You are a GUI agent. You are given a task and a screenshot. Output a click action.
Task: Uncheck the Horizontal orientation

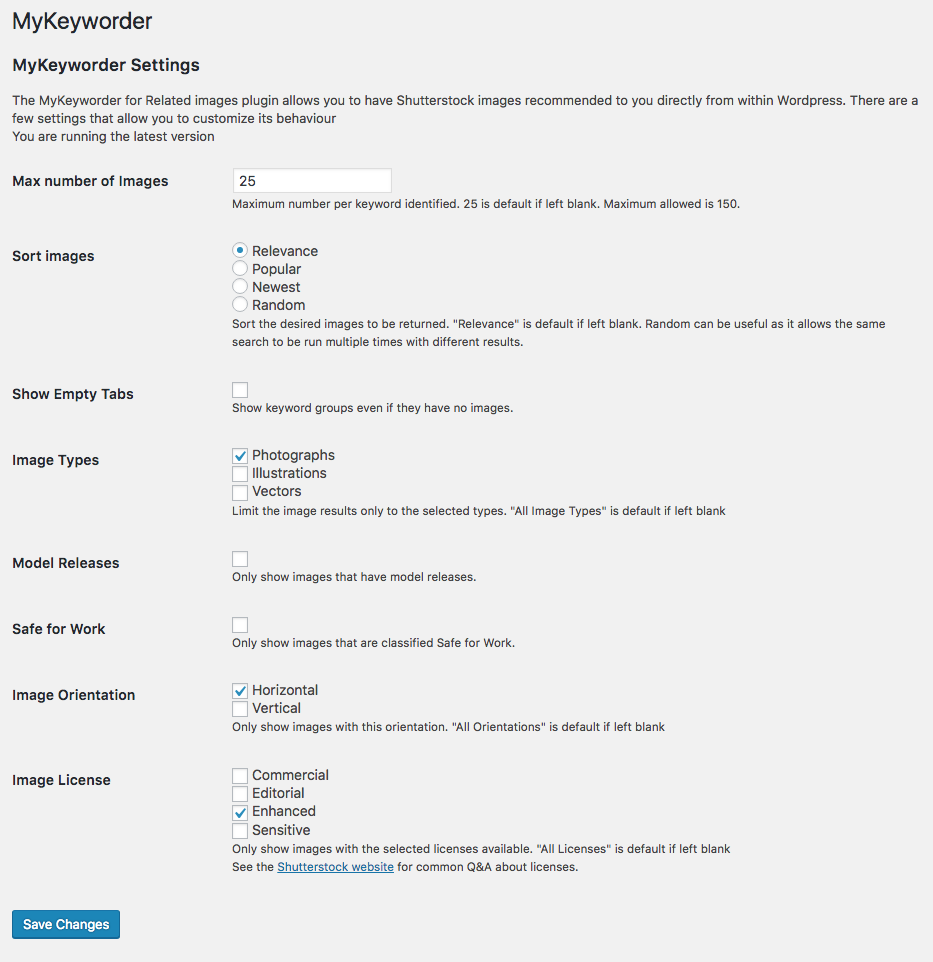[240, 691]
